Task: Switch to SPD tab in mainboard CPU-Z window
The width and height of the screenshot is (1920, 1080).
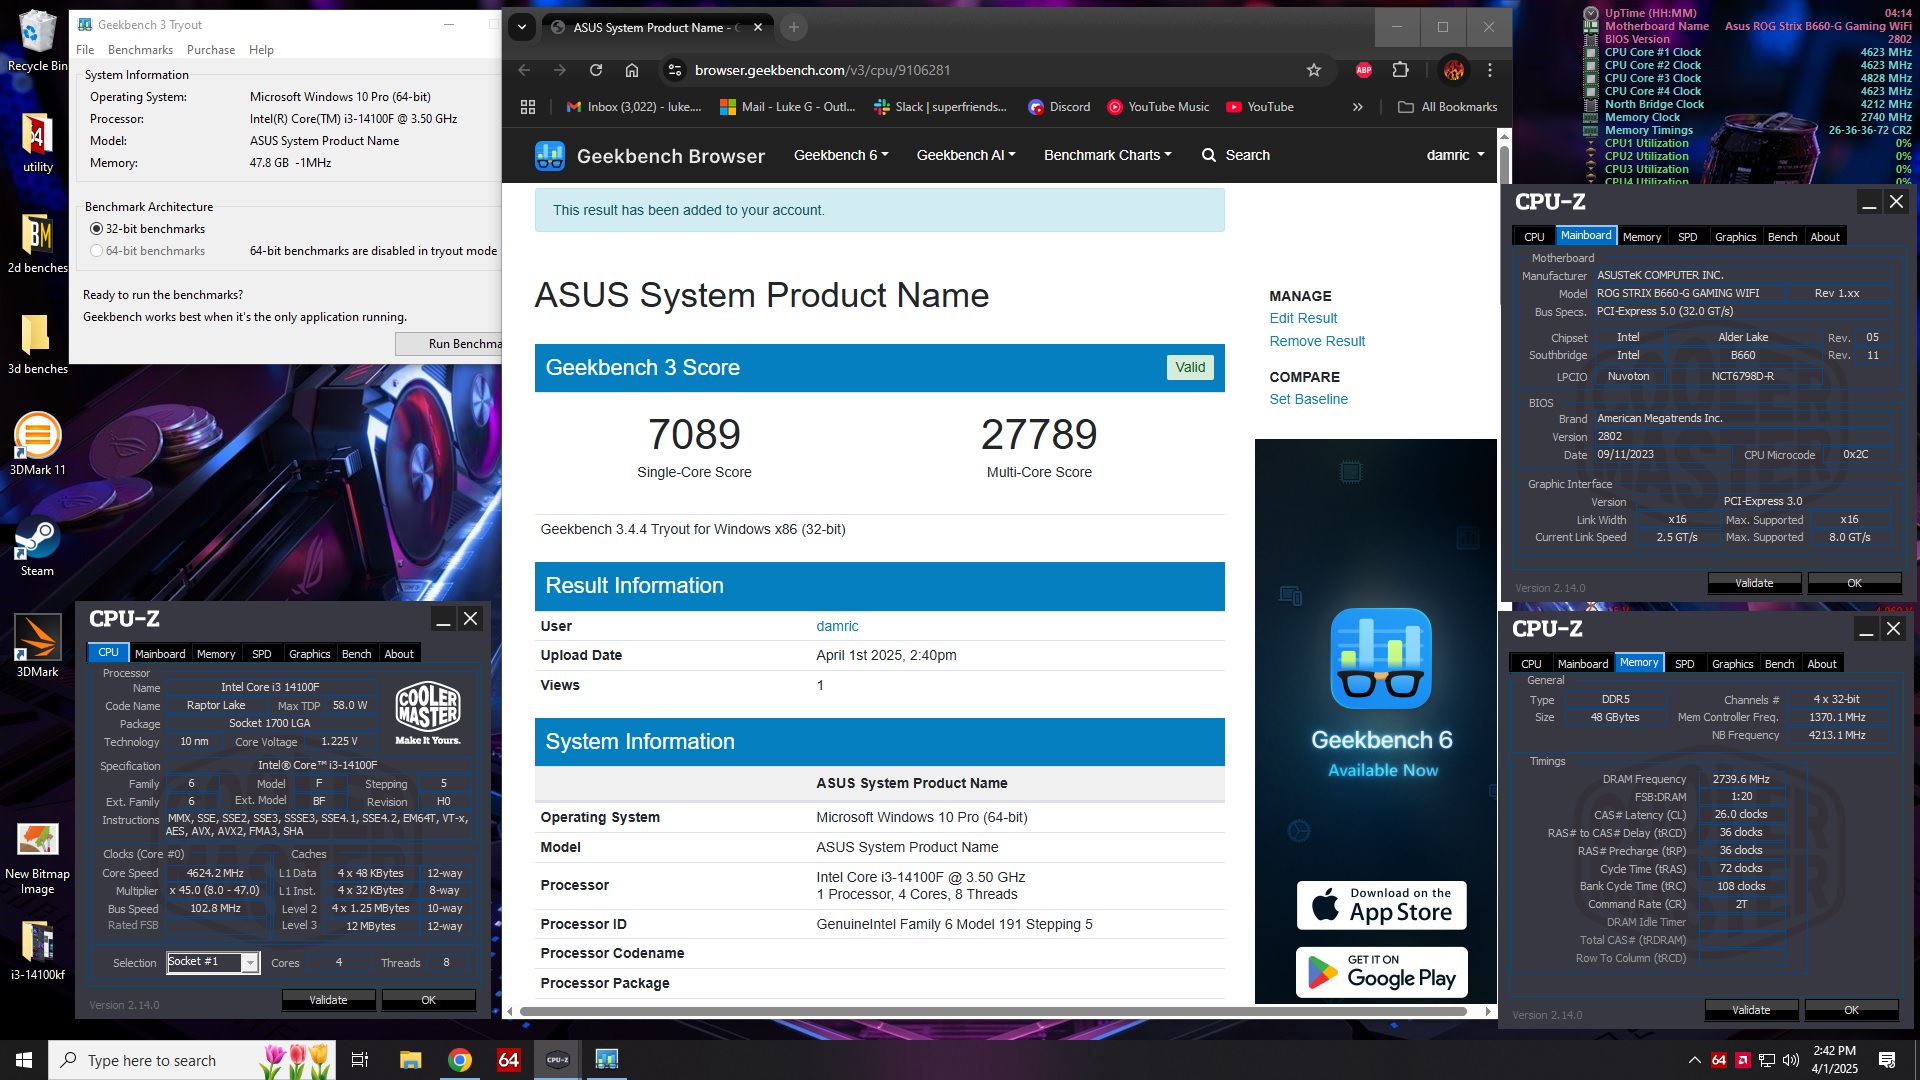Action: pos(1688,237)
